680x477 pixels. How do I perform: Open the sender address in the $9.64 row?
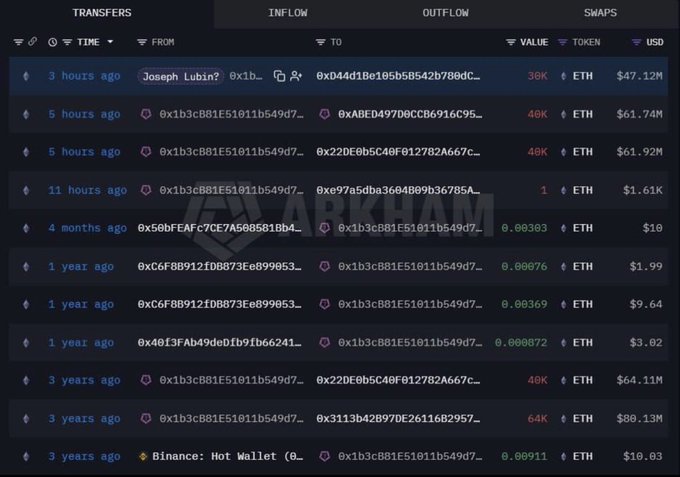219,304
